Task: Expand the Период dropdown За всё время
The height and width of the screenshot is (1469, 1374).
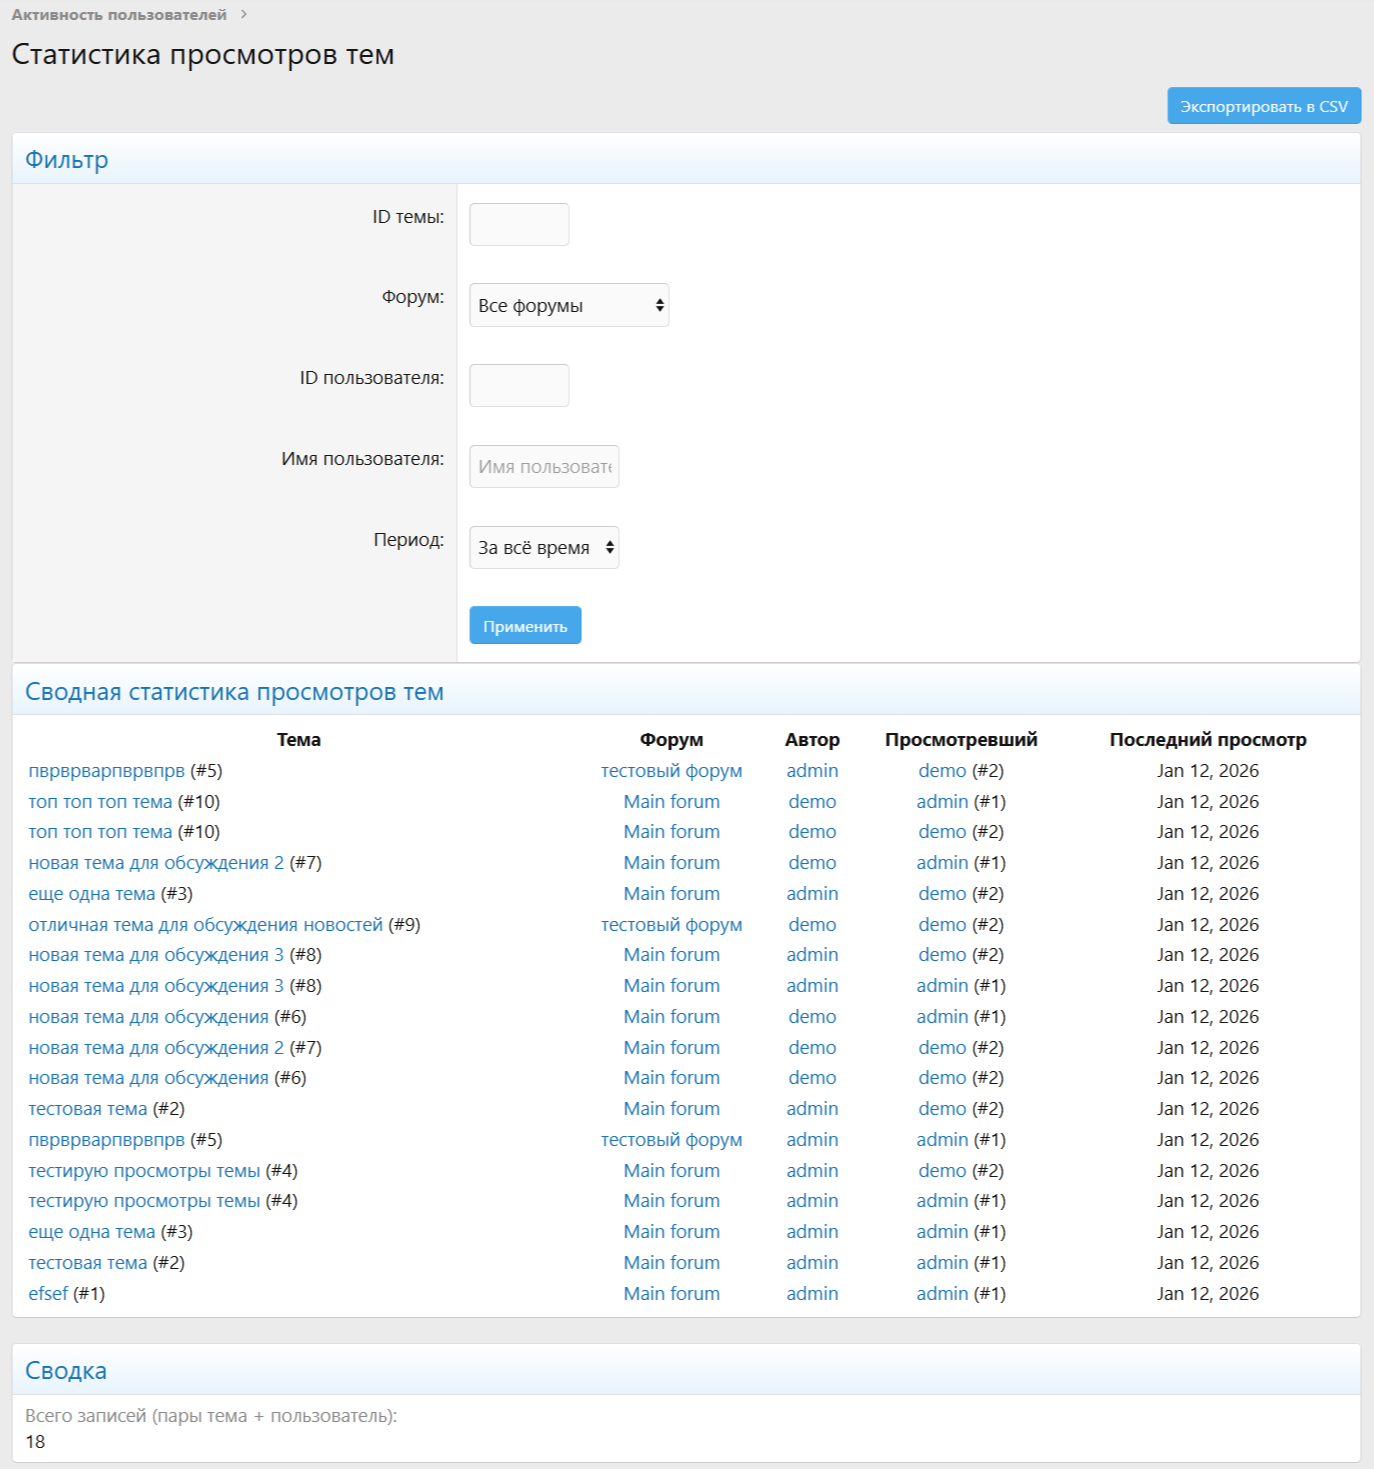Action: point(543,548)
